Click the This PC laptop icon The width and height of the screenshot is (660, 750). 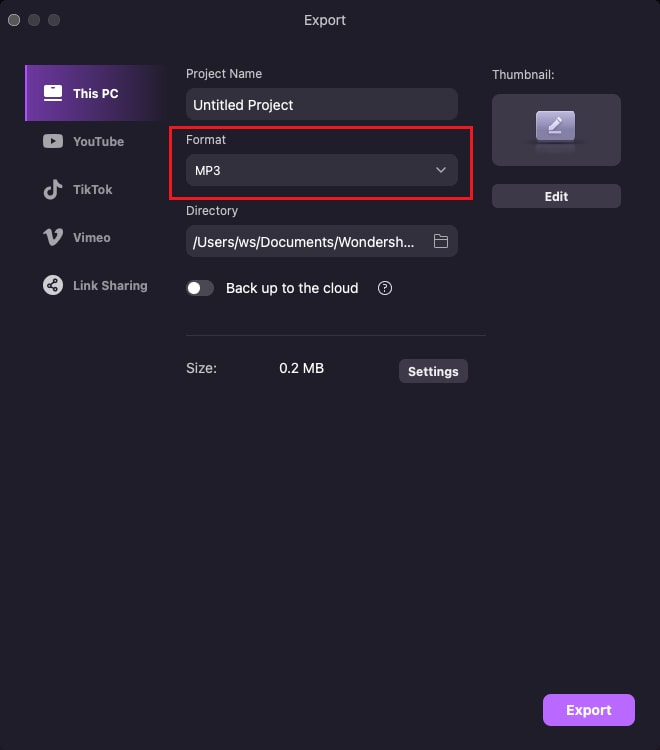53,93
